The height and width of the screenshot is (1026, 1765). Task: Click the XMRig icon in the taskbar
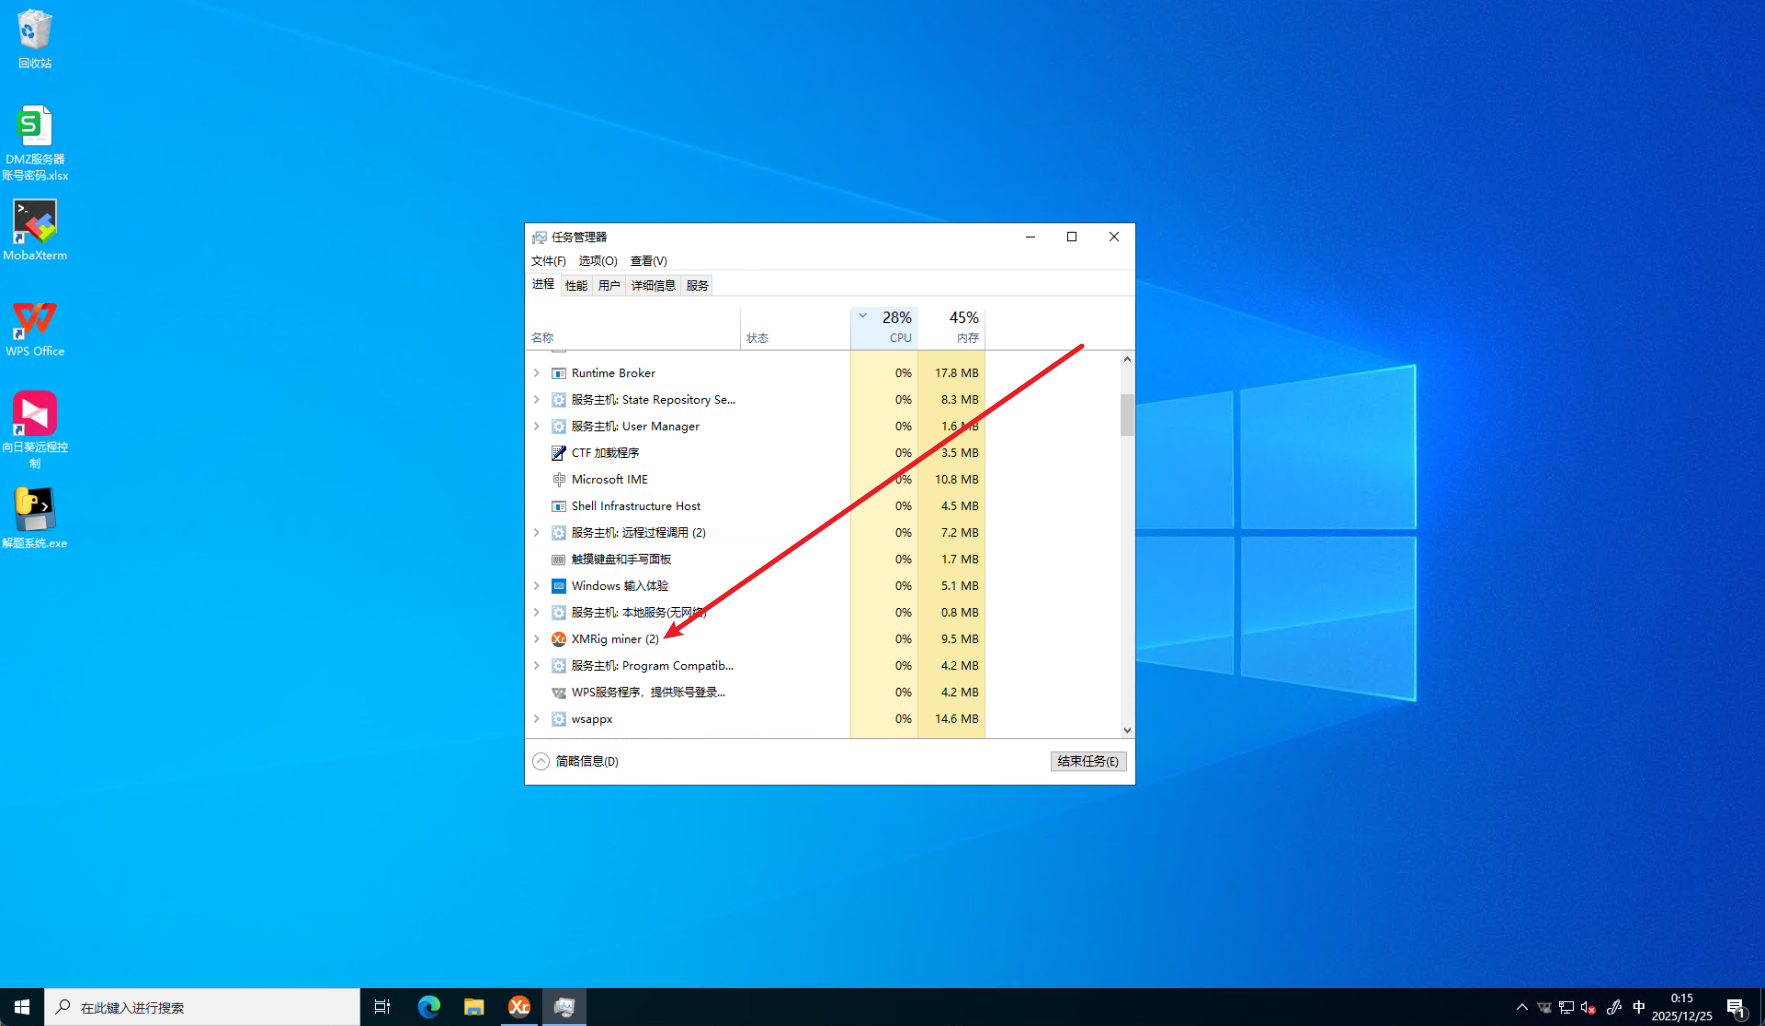[519, 1007]
